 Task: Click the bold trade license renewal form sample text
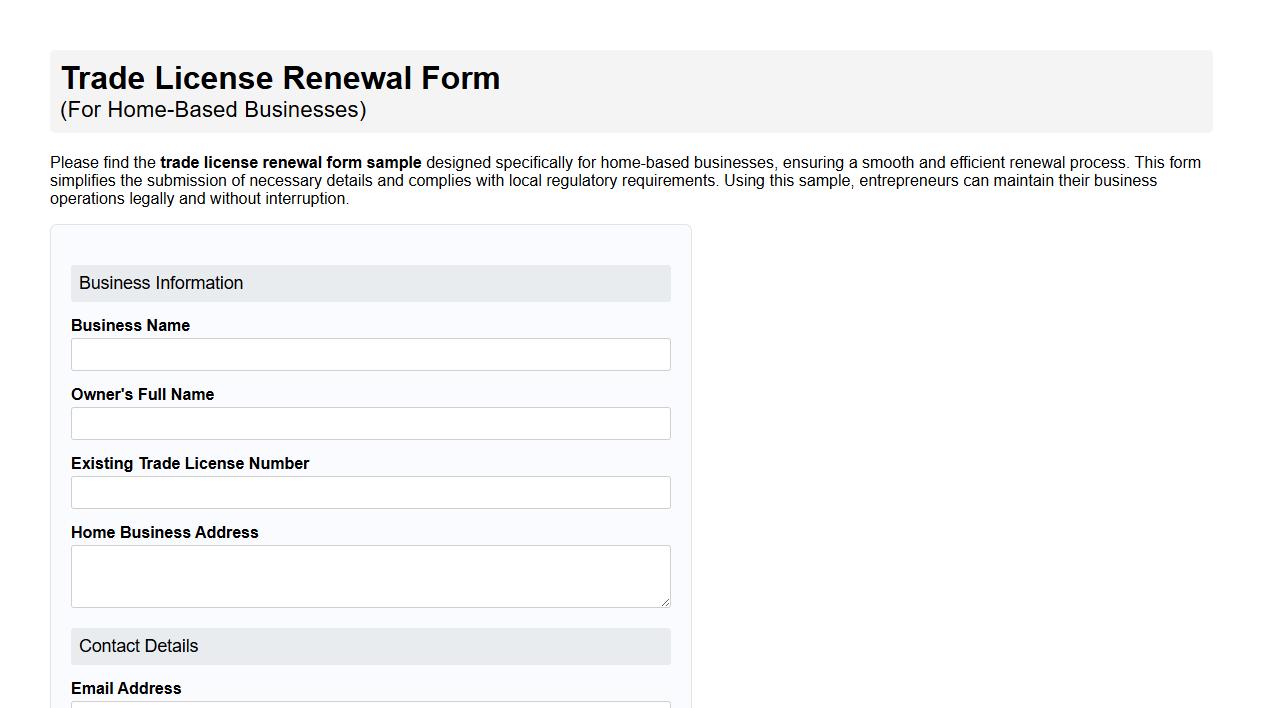click(x=290, y=162)
